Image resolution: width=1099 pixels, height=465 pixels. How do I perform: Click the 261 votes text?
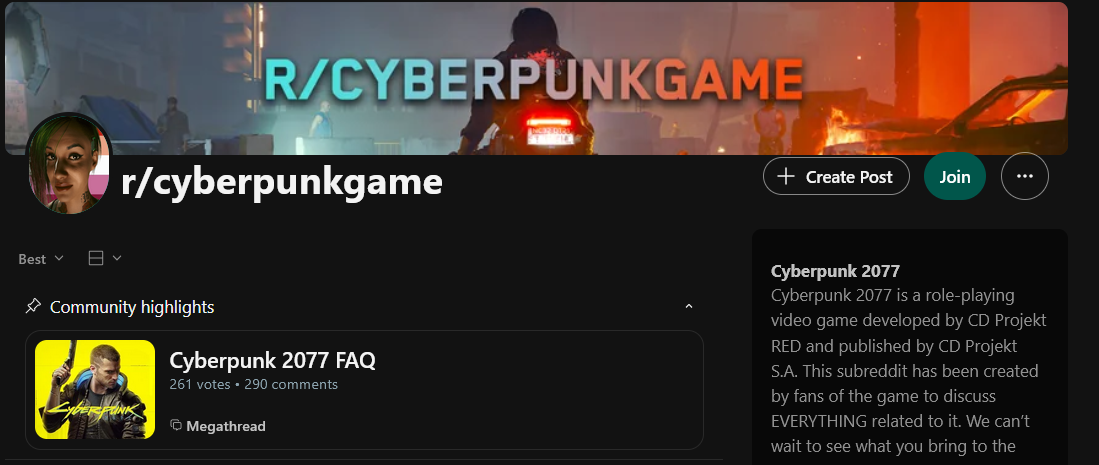click(200, 384)
